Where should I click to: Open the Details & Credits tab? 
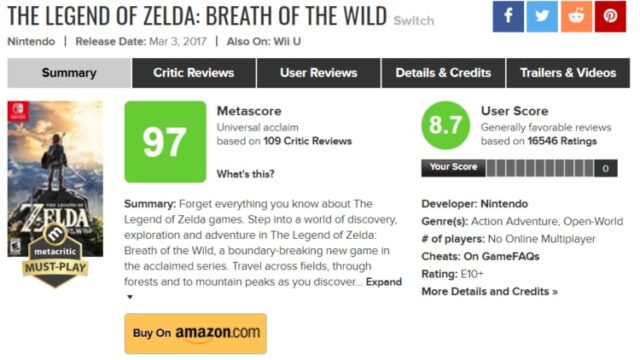[443, 73]
